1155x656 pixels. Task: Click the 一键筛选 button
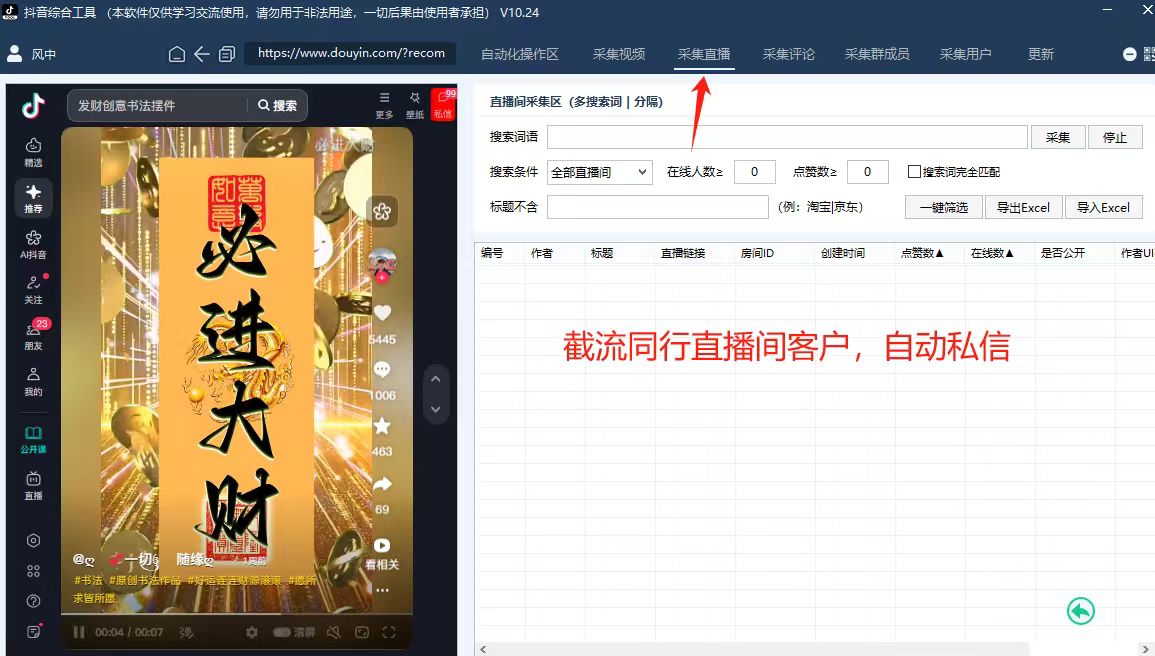click(x=943, y=207)
